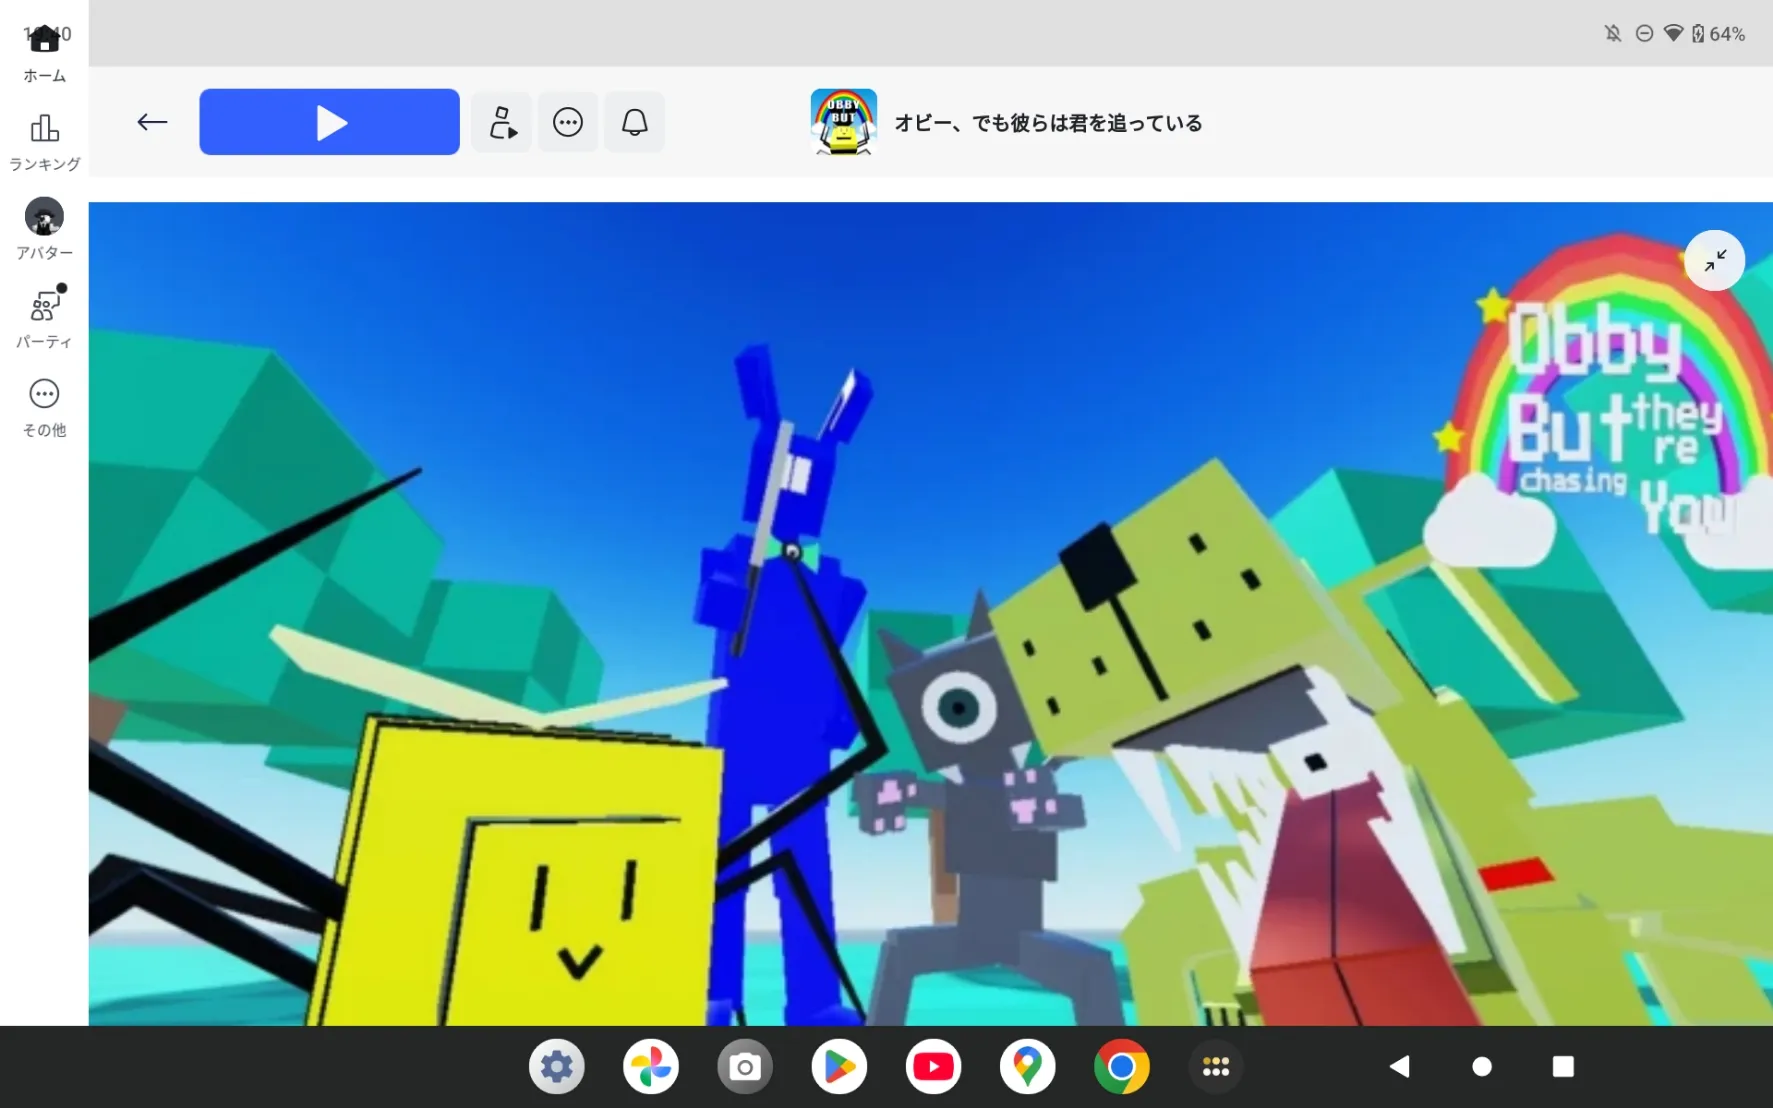Screen dimensions: 1773x1108
Task: Open the その他 more menu
Action: coord(44,407)
